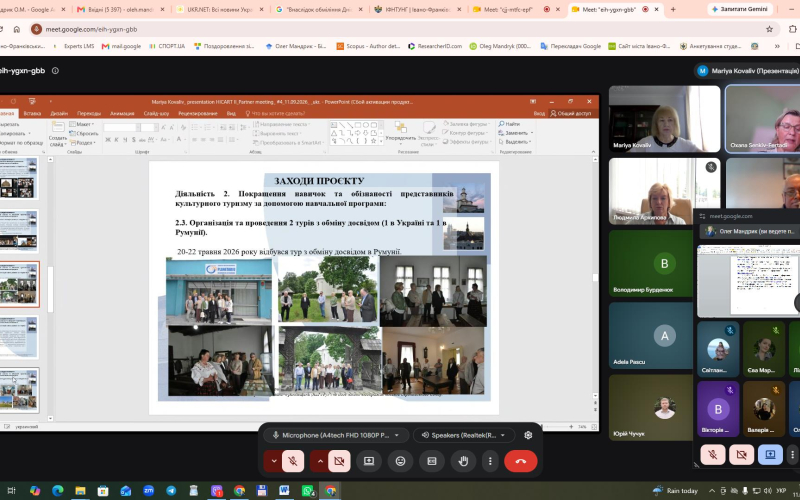Open the ResearcherID.com bookmark
This screenshot has height=500, width=800.
click(x=435, y=46)
